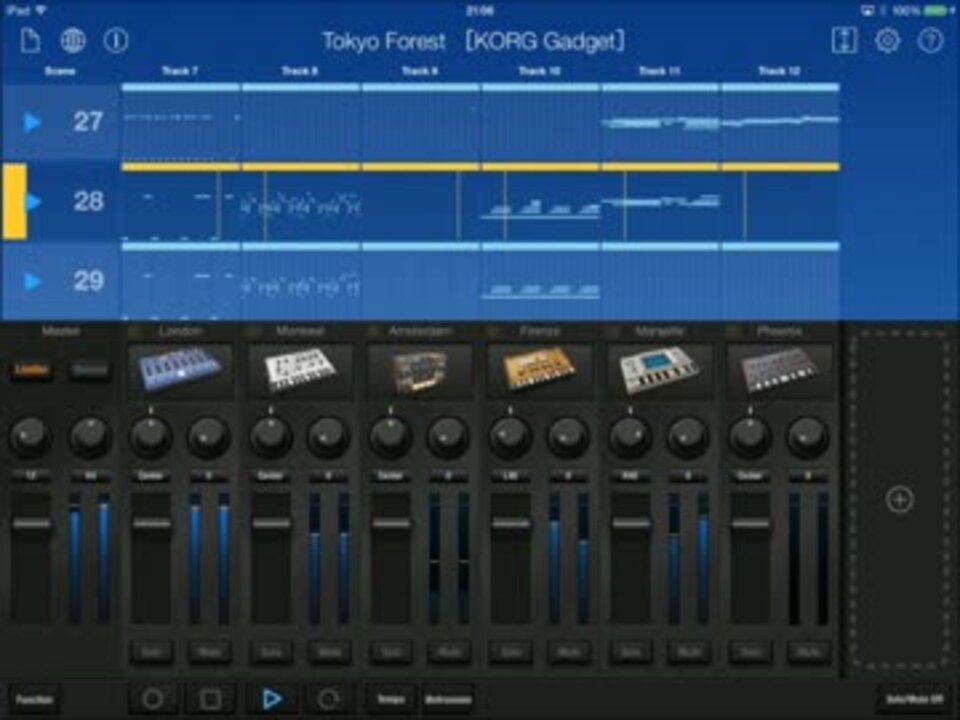Mute Track 10
960x720 pixels.
[x=569, y=653]
